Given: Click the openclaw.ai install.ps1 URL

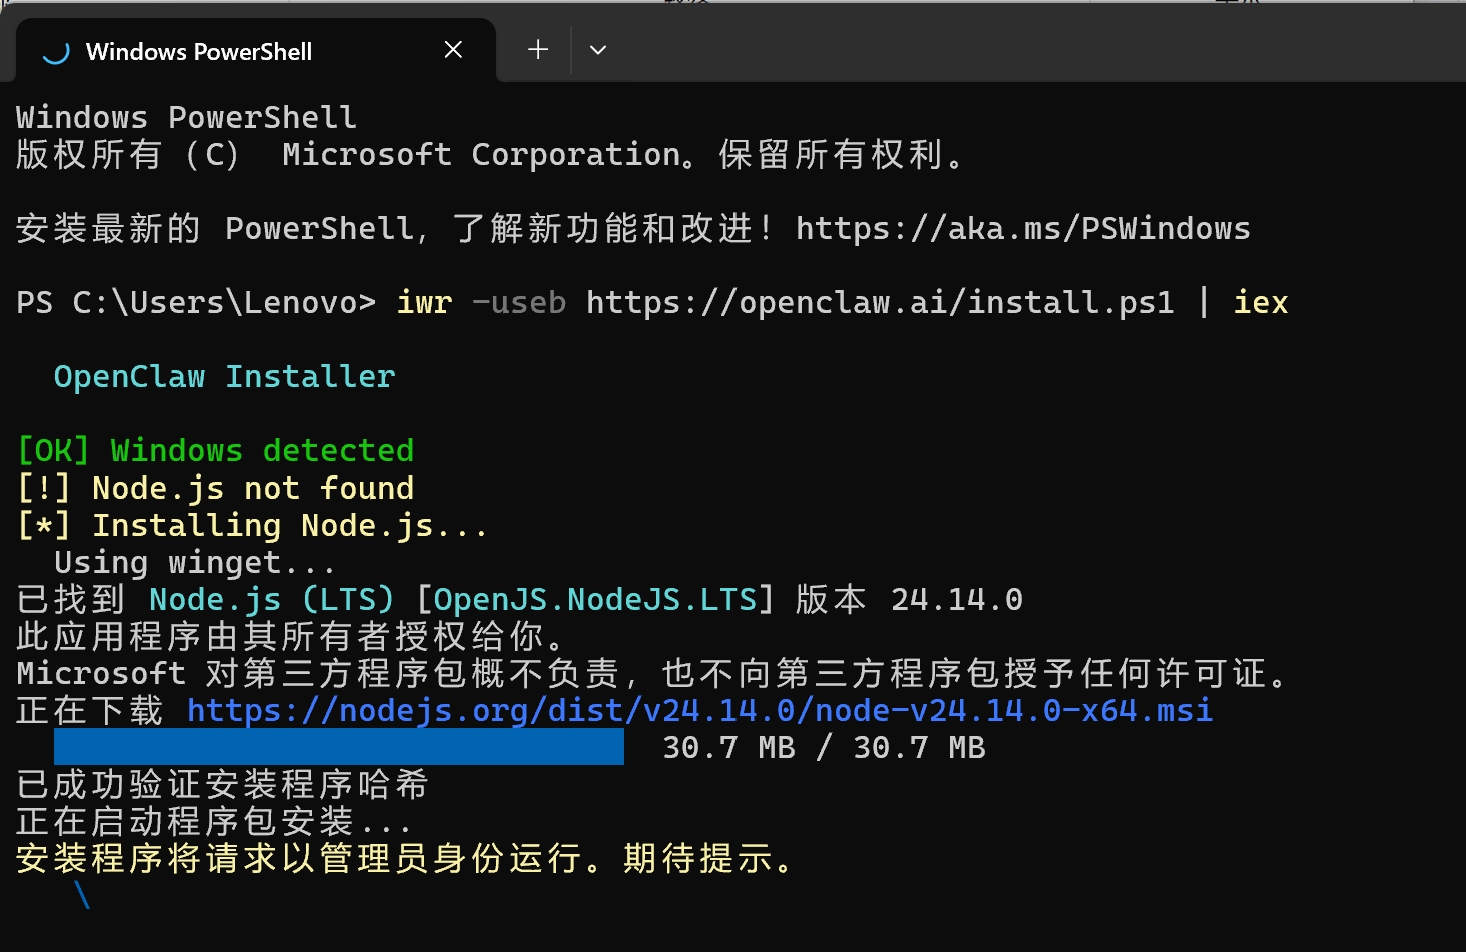Looking at the screenshot, I should 879,303.
